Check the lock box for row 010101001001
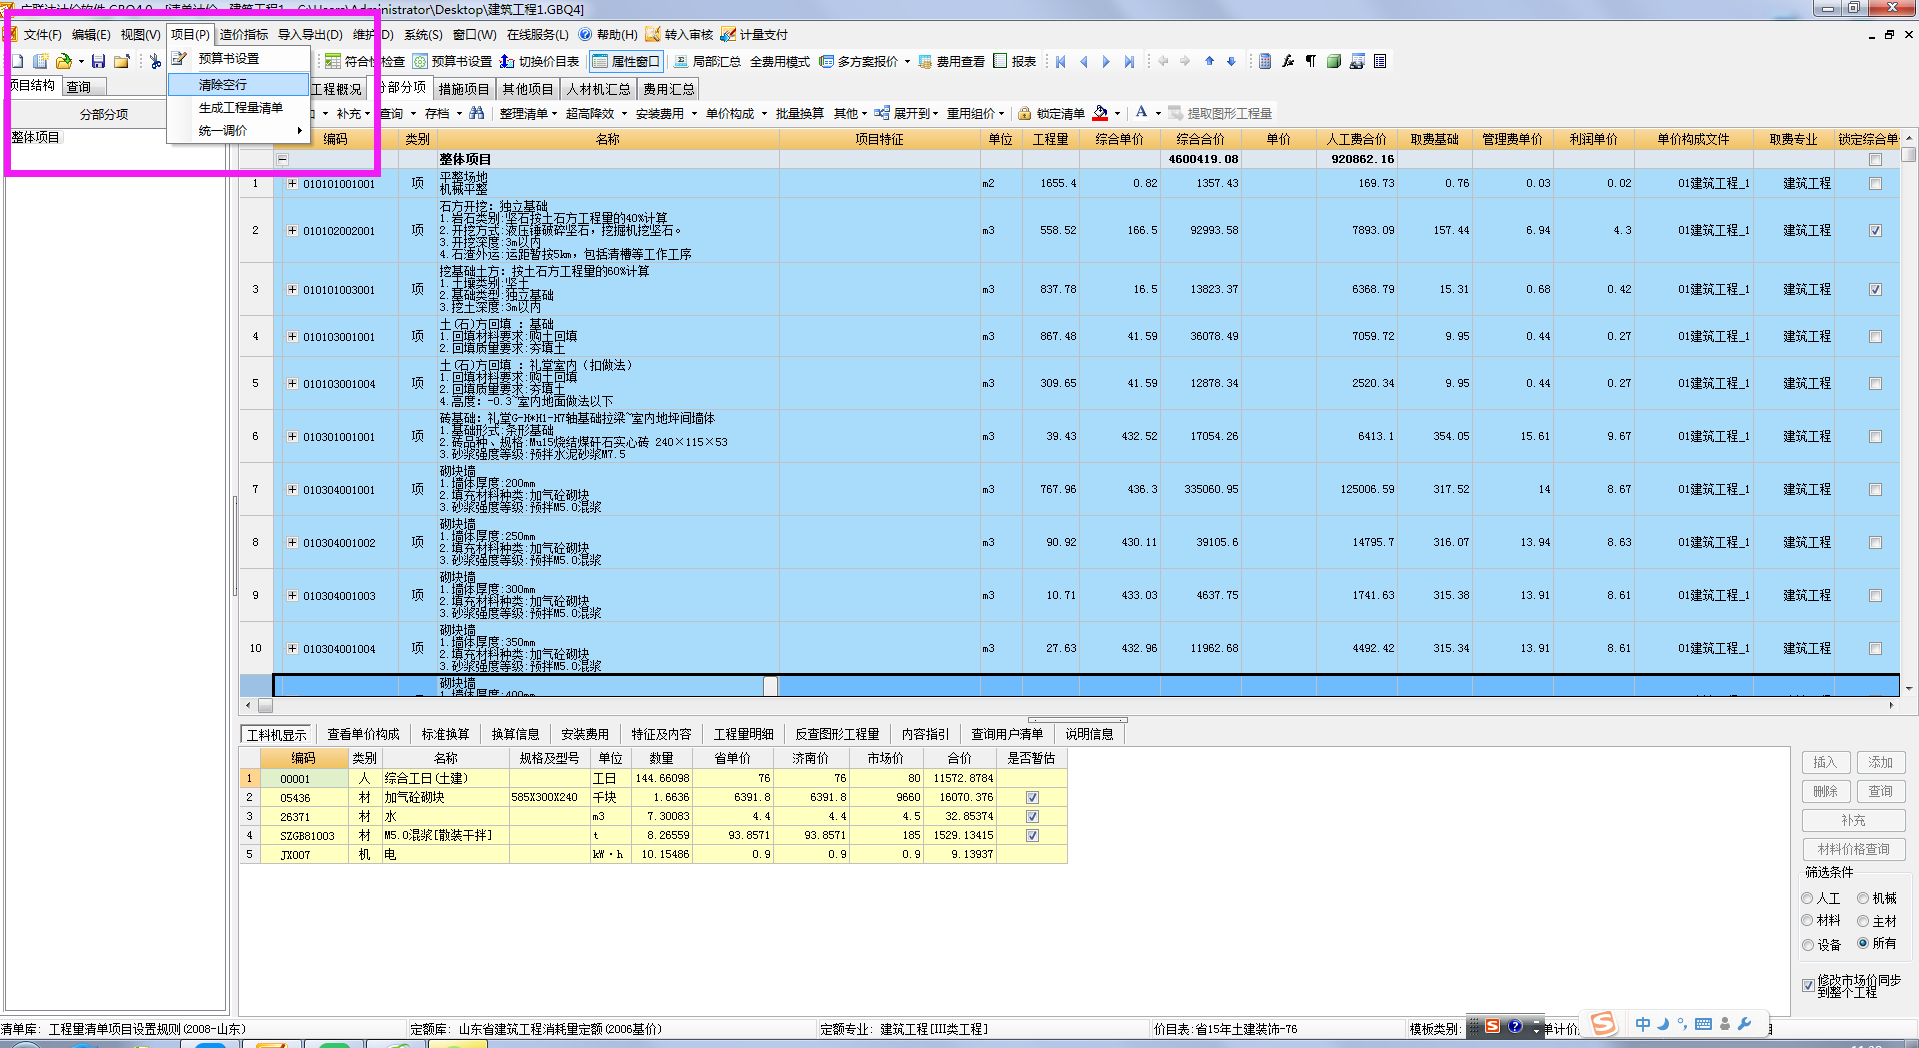The width and height of the screenshot is (1919, 1048). pos(1875,183)
